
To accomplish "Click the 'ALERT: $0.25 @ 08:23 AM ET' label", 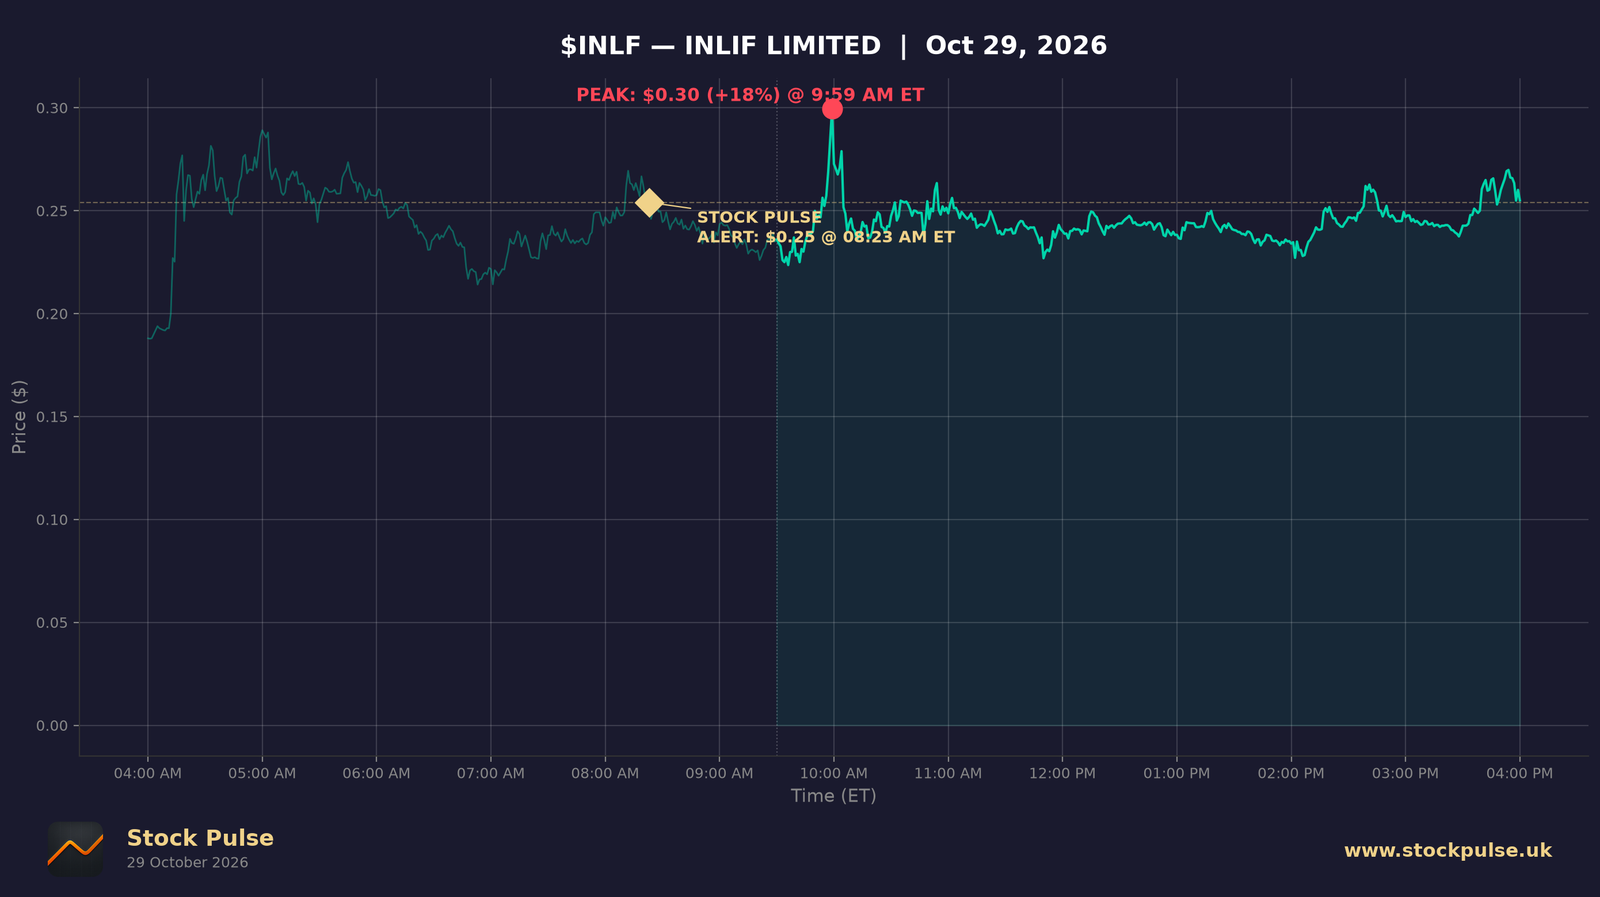I will [826, 237].
